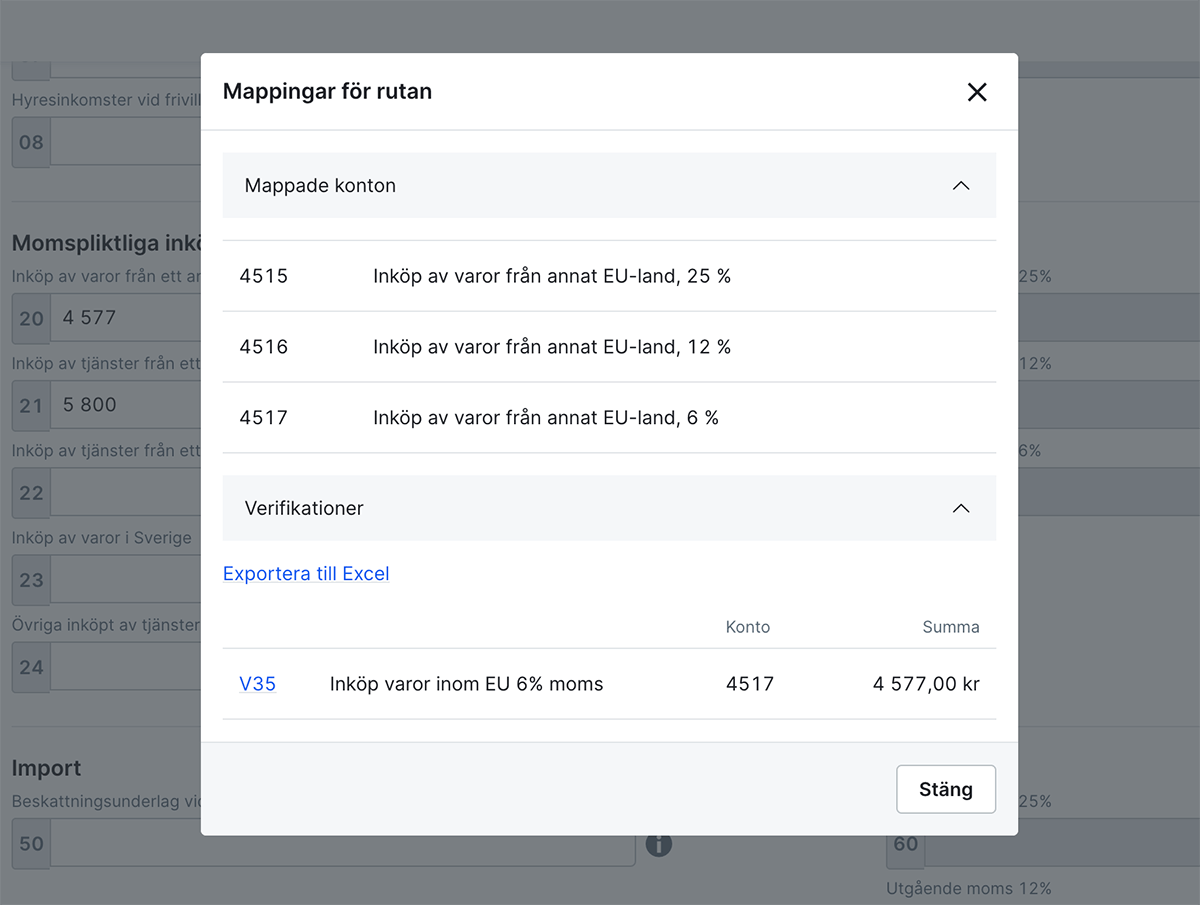Click the info icon beside field 50

tap(658, 845)
